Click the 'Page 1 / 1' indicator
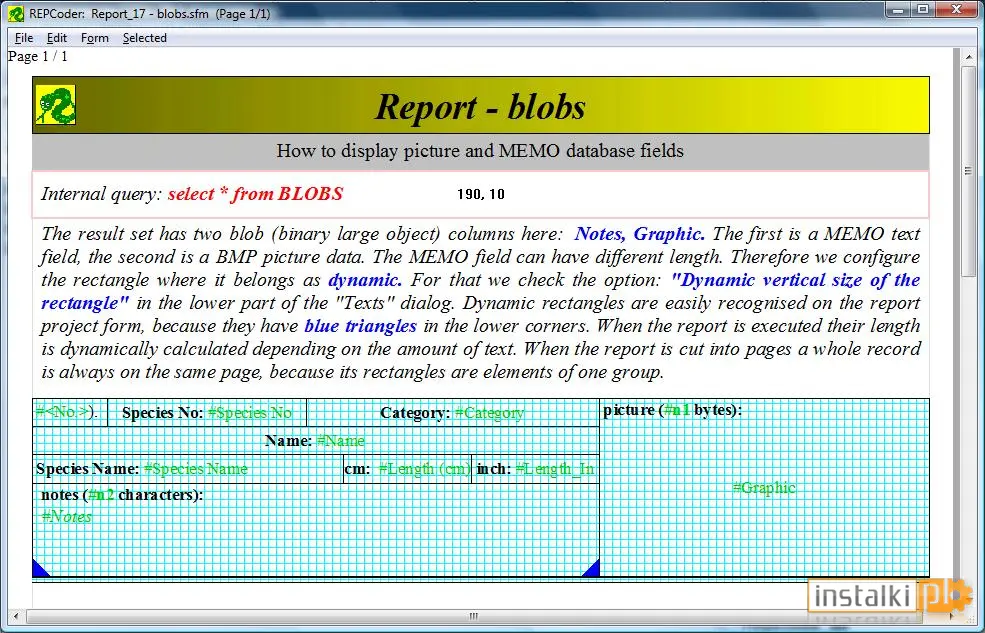The height and width of the screenshot is (633, 985). tap(38, 57)
